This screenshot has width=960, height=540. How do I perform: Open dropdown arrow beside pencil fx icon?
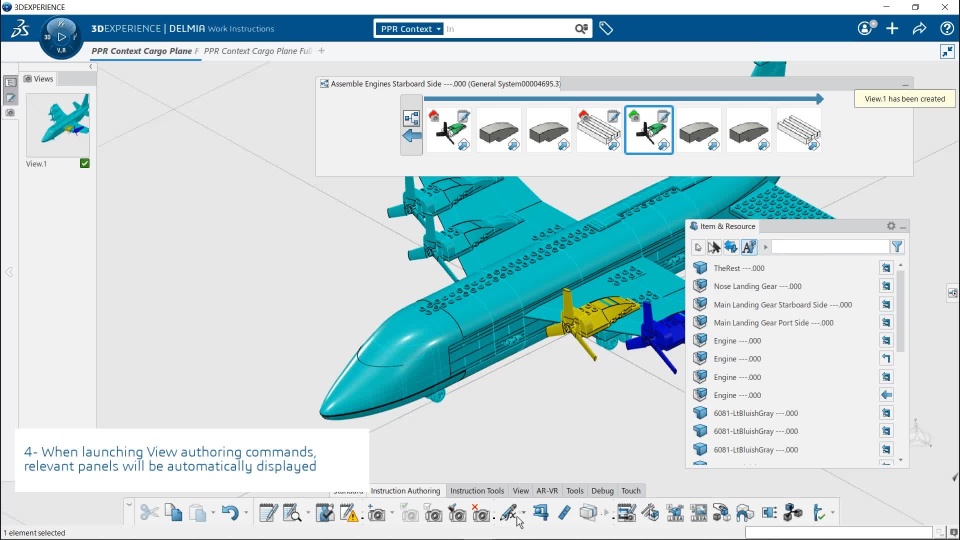click(x=523, y=513)
